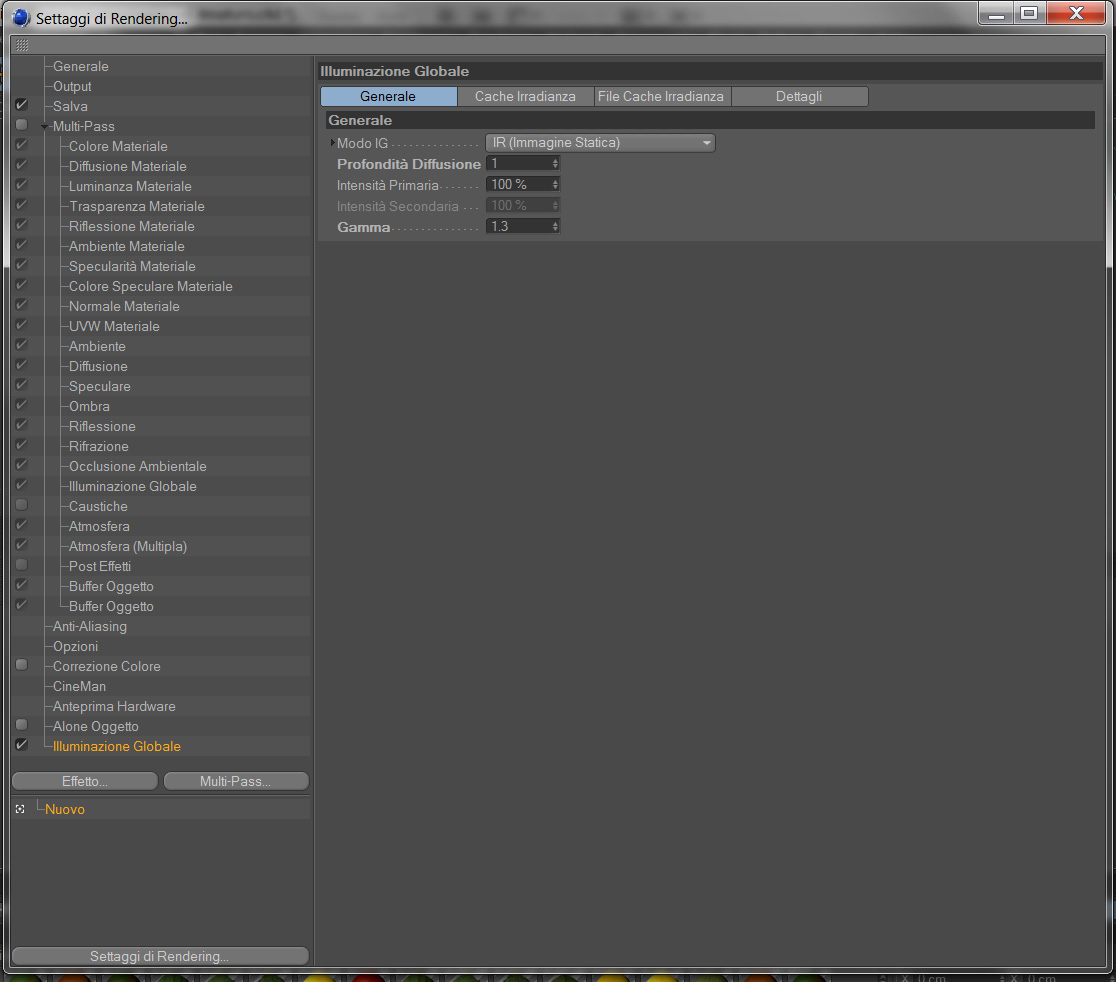Switch to the Cache Irradianza tab
The width and height of the screenshot is (1116, 982).
pos(525,96)
